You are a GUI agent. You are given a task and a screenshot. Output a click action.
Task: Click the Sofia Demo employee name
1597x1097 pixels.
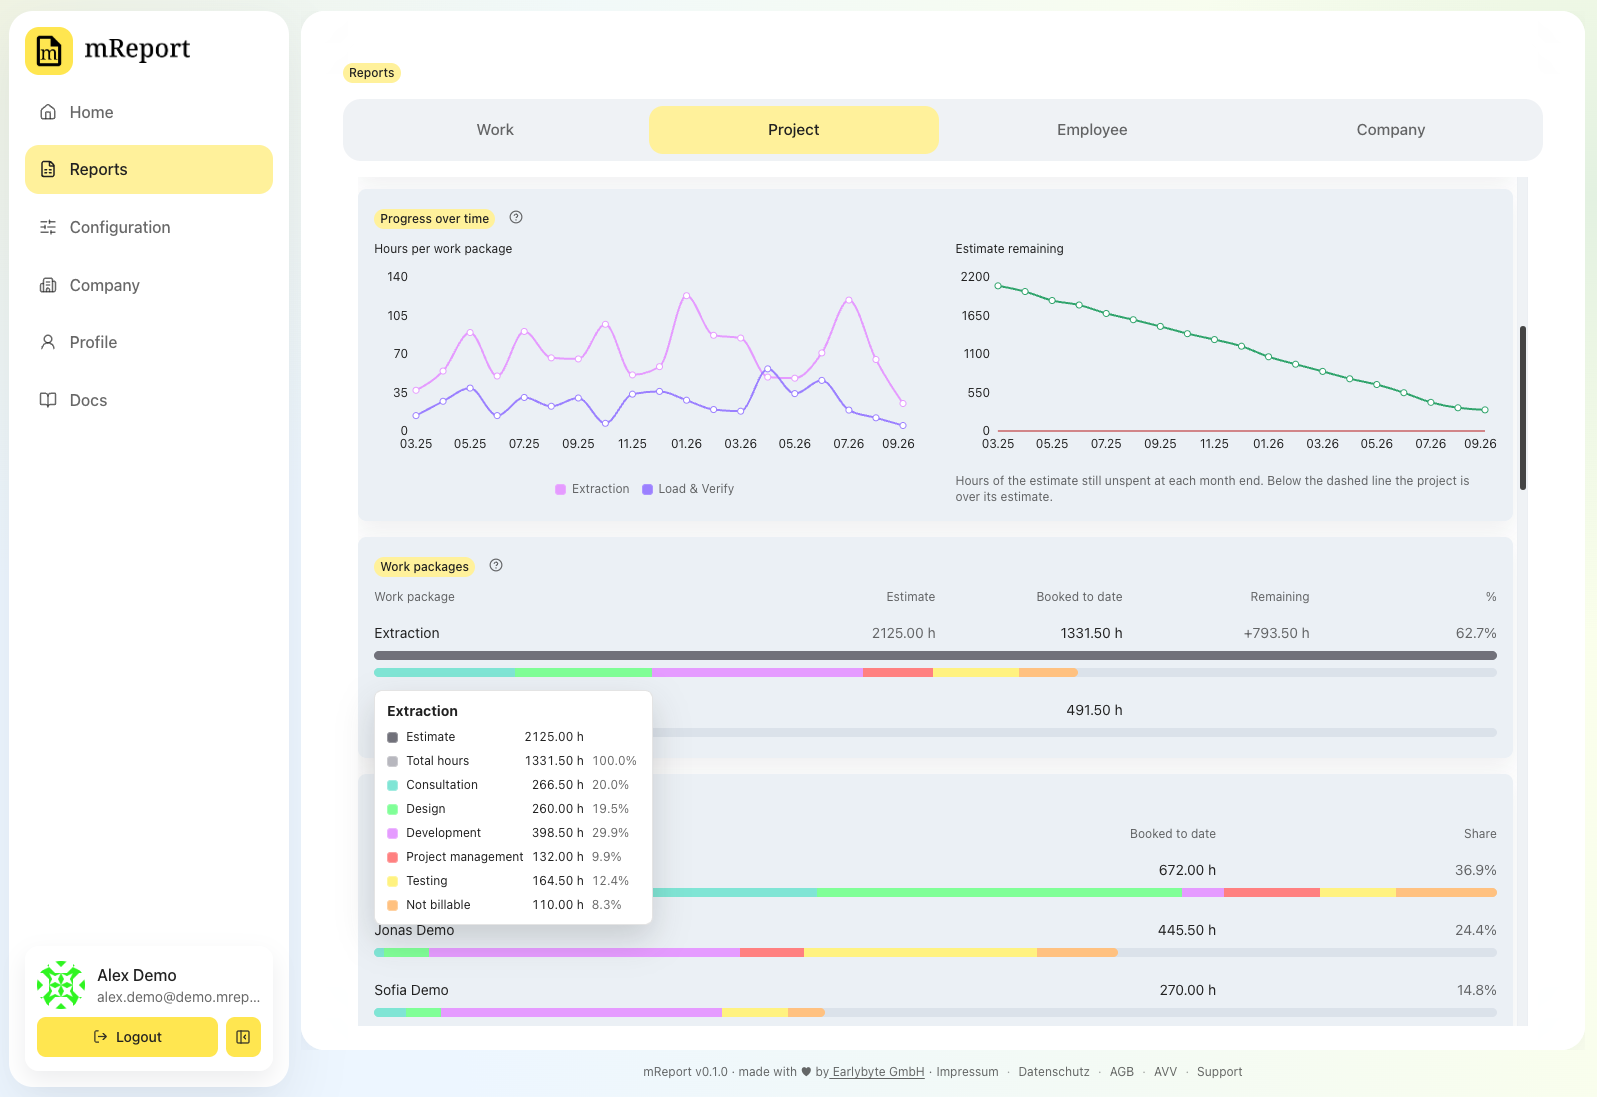[411, 990]
